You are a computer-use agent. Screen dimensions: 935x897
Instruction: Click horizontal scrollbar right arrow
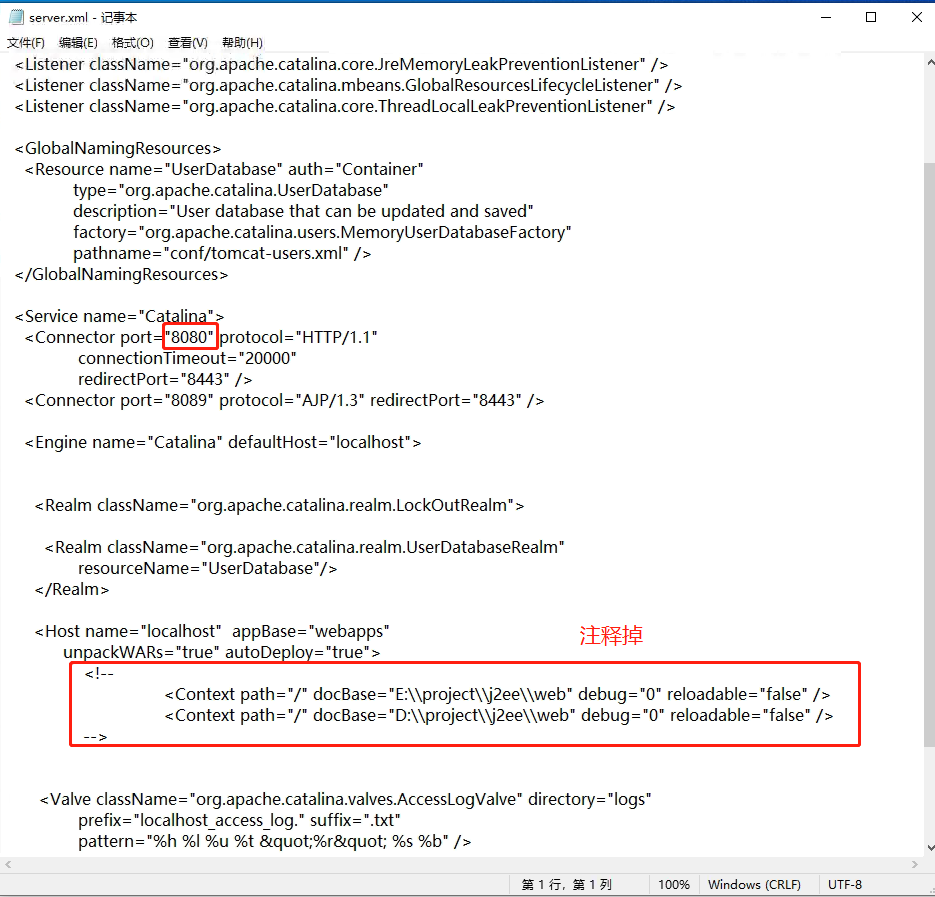(915, 864)
